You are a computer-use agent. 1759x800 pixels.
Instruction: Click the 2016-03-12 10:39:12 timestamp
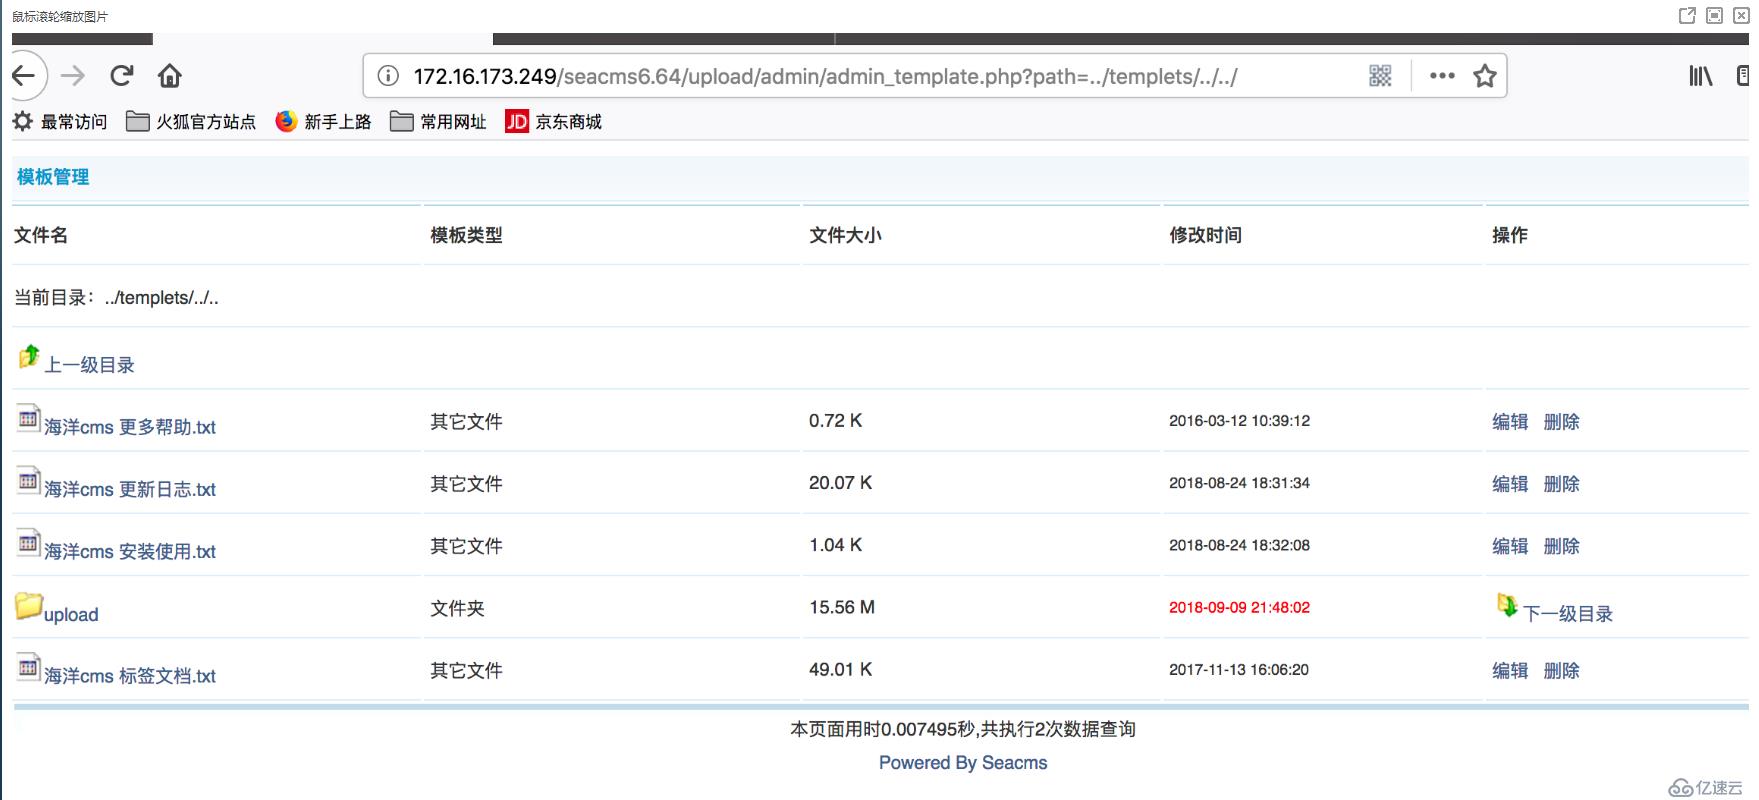click(1239, 421)
